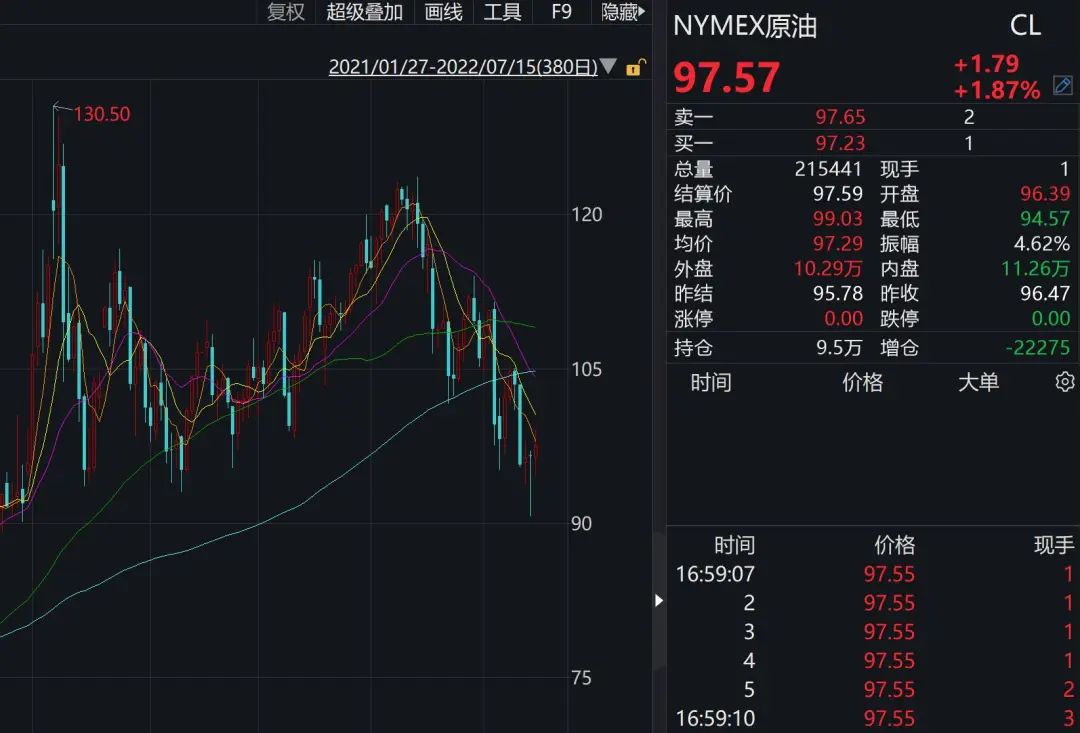Click the arrow icon to collapse quote panel
1080x733 pixels.
[658, 601]
